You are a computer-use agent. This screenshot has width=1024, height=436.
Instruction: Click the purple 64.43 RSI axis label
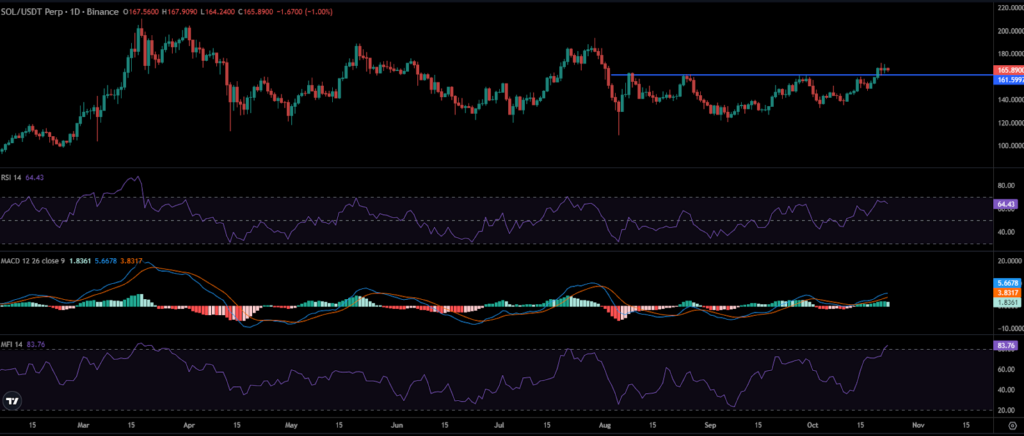pyautogui.click(x=1004, y=205)
